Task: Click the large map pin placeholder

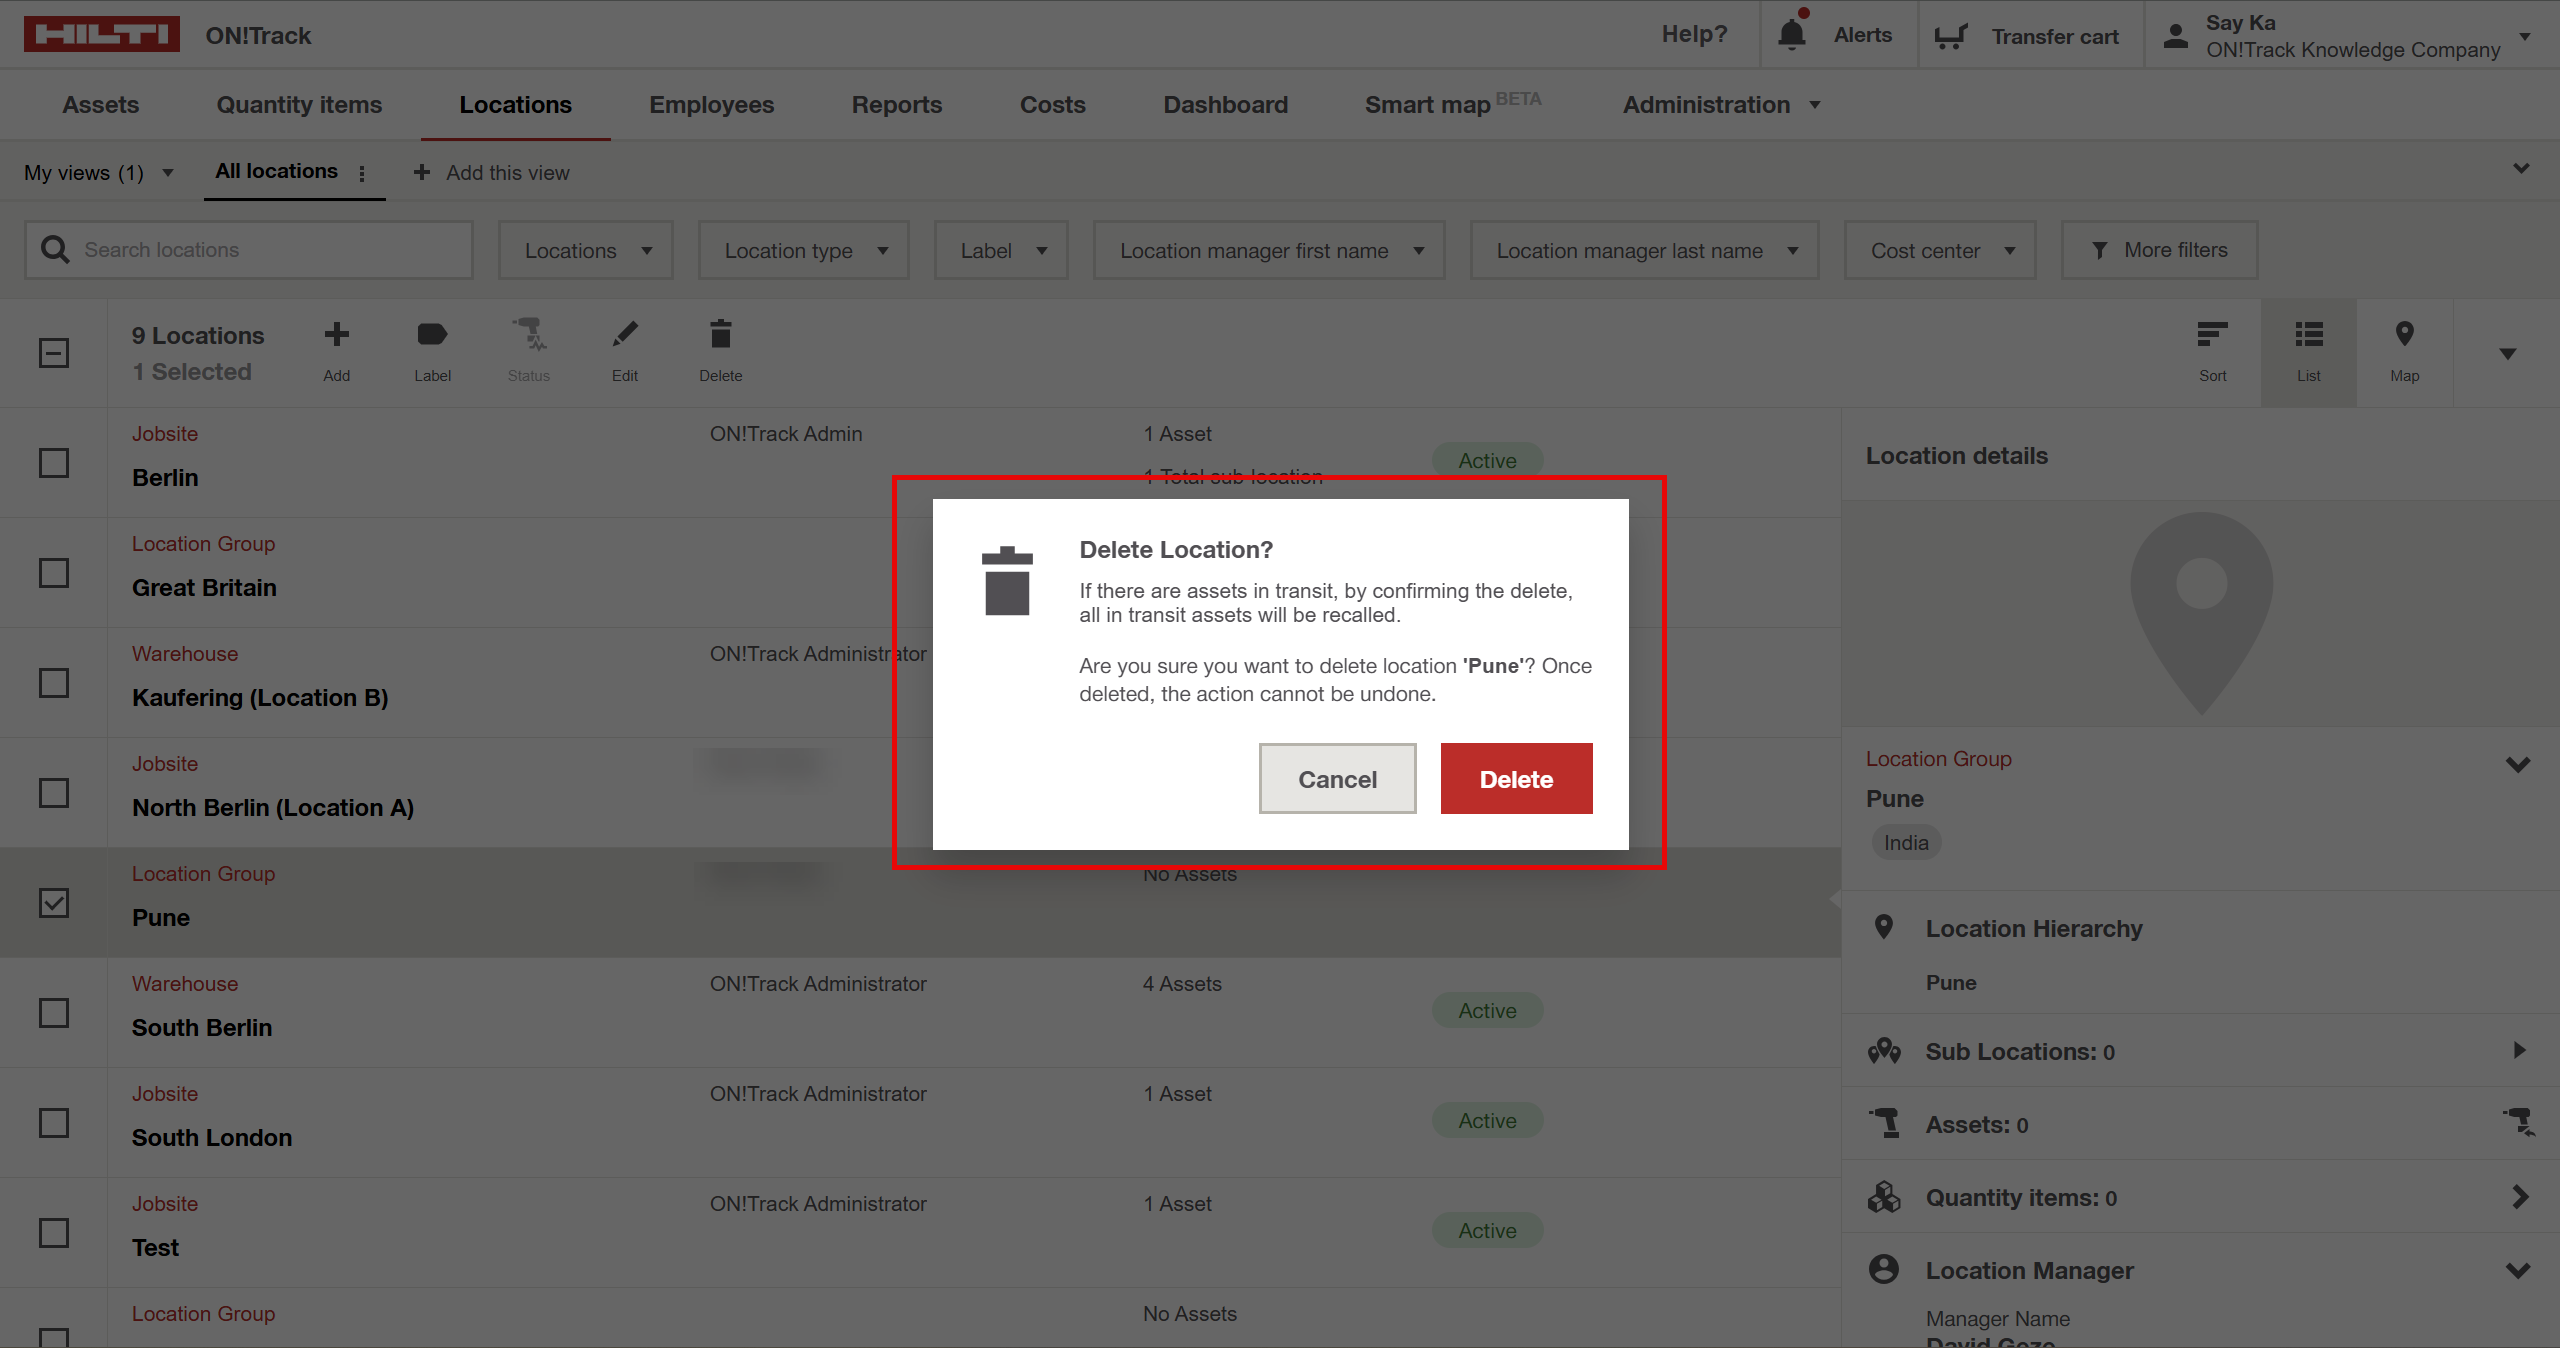Action: coord(2201,612)
